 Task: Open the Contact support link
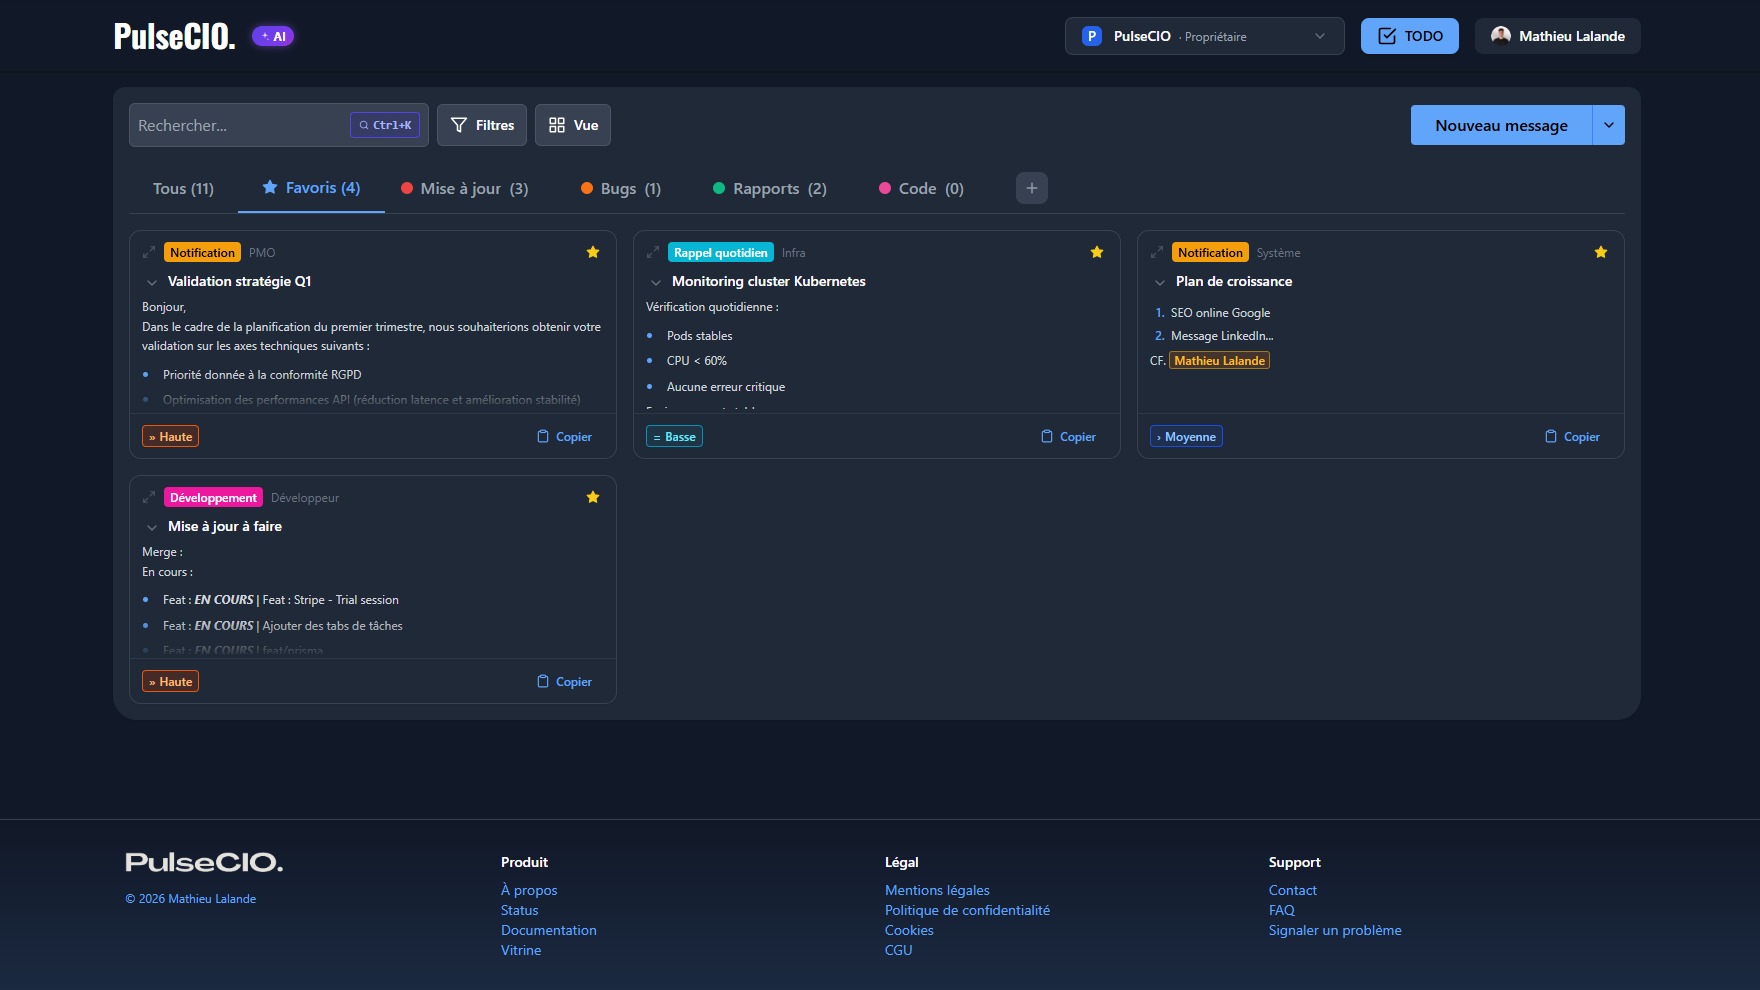(x=1292, y=890)
